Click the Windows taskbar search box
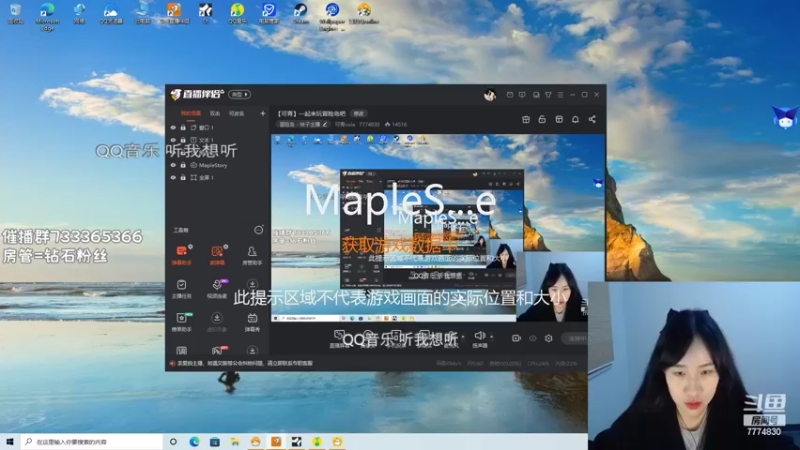This screenshot has height=450, width=800. [92, 442]
